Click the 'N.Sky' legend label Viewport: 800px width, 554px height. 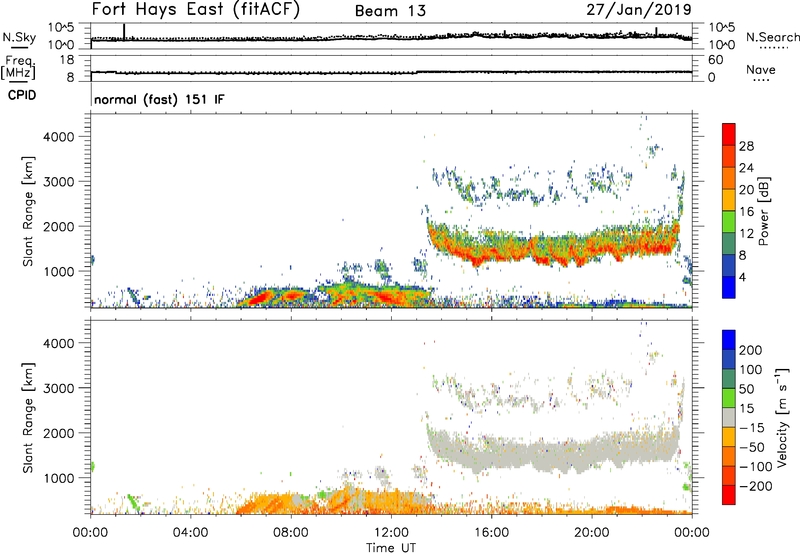pos(19,37)
